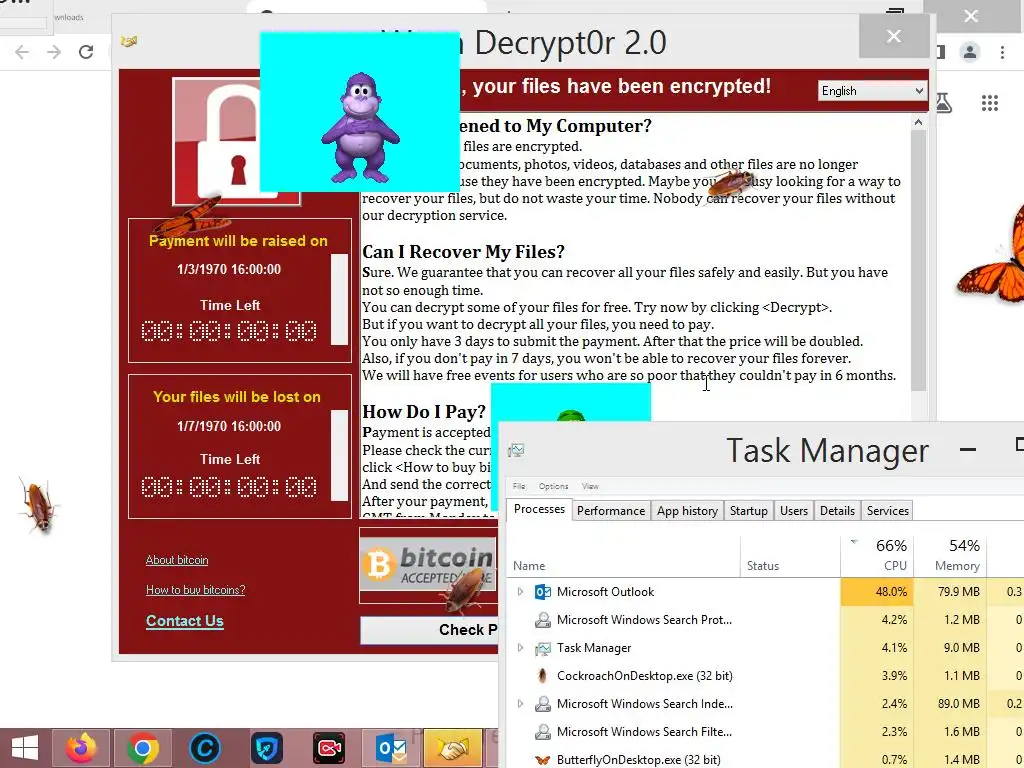The image size is (1024, 768).
Task: Minimize the Task Manager window
Action: pyautogui.click(x=968, y=449)
